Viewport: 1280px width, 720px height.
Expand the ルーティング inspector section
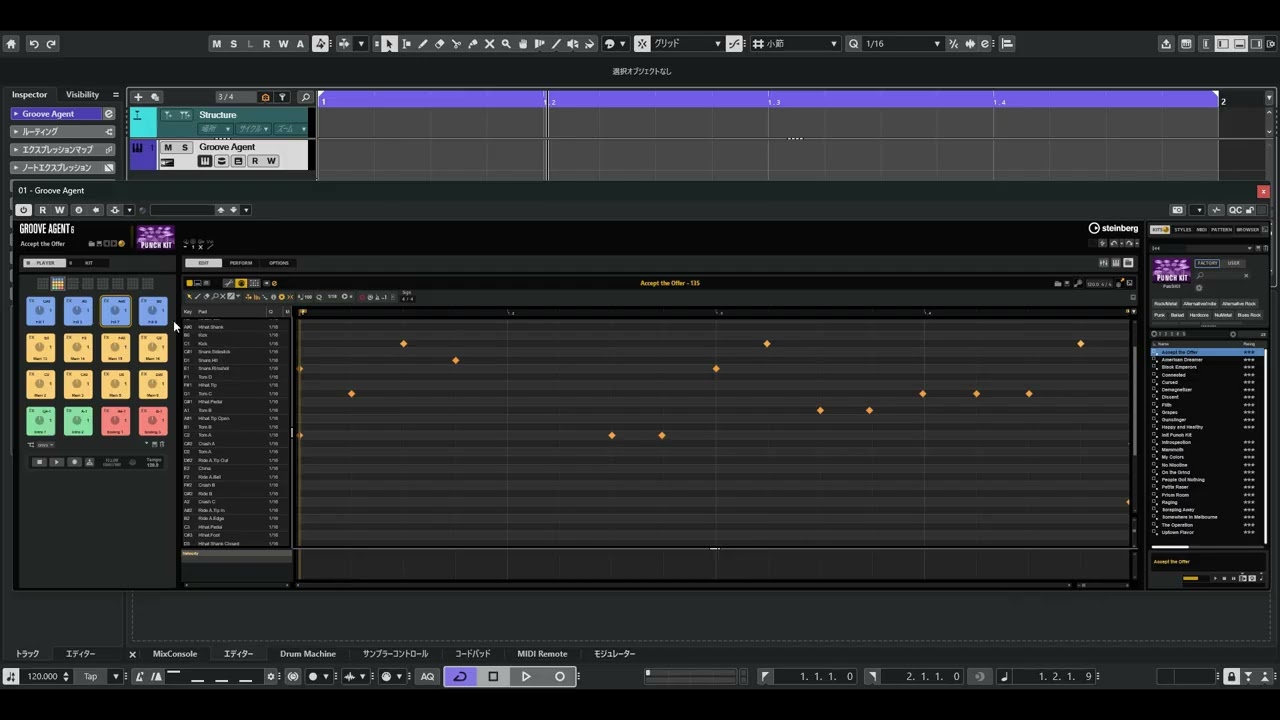click(62, 132)
